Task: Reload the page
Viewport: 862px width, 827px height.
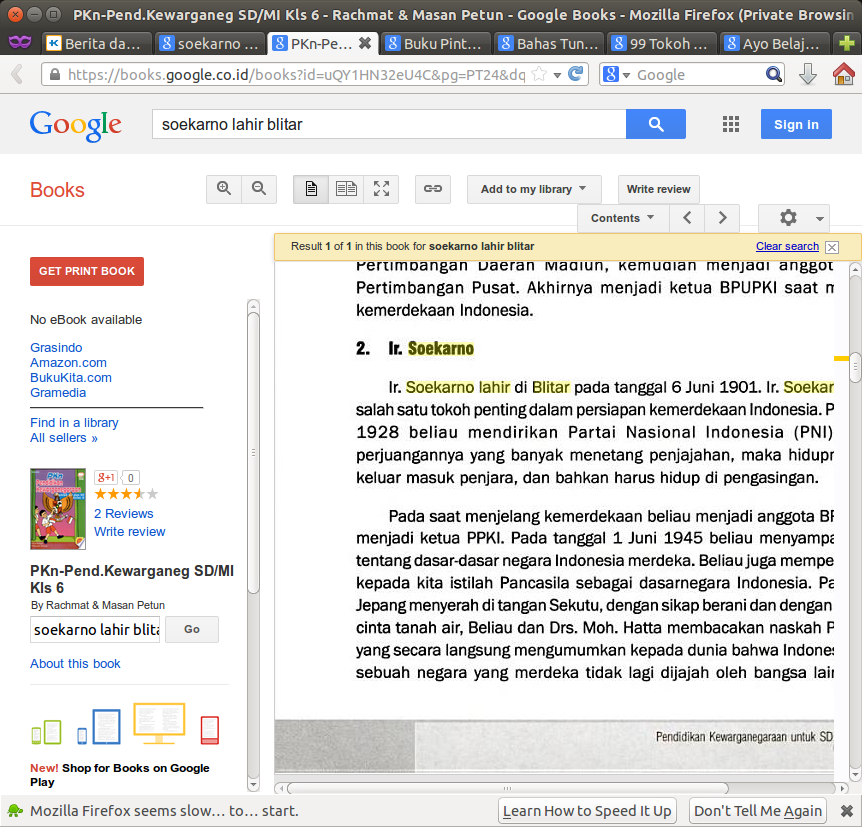Action: click(576, 74)
